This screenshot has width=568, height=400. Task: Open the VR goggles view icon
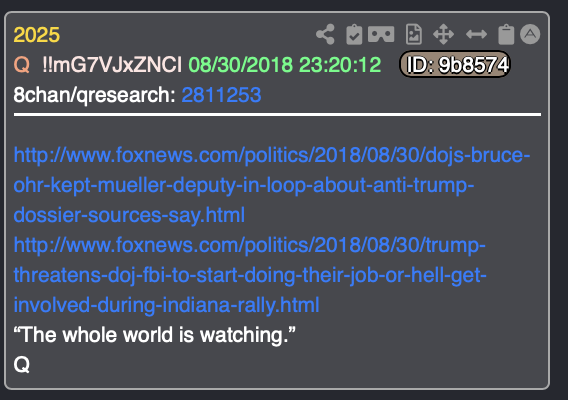pos(381,34)
